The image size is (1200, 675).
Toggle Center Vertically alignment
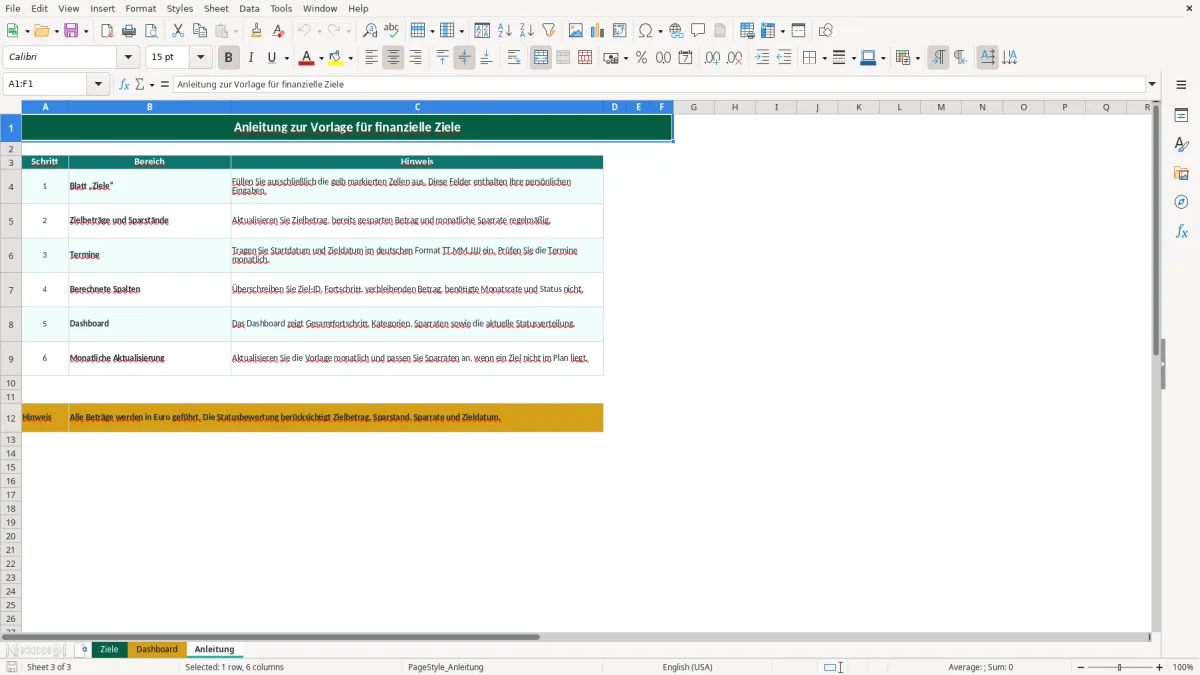pos(464,58)
